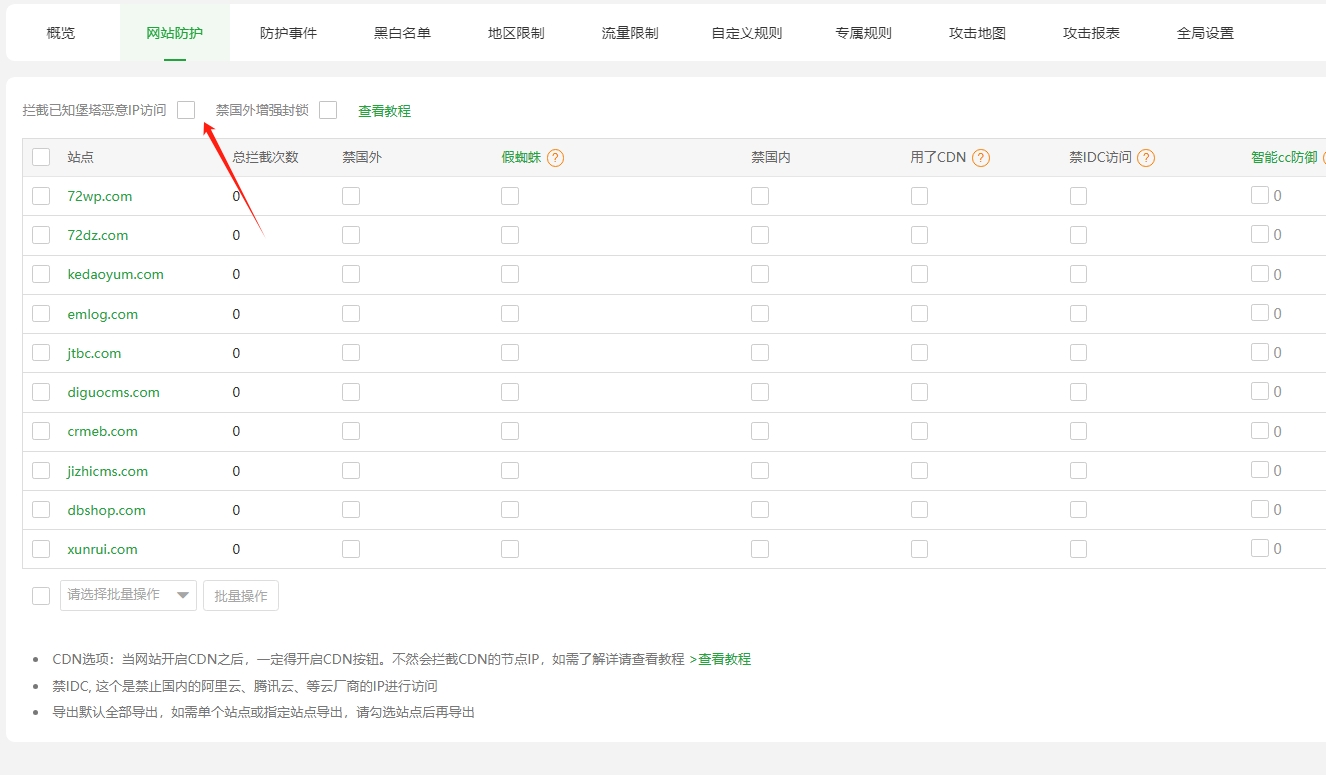Open 攻击报表 tab
The width and height of the screenshot is (1326, 775).
coord(1091,33)
